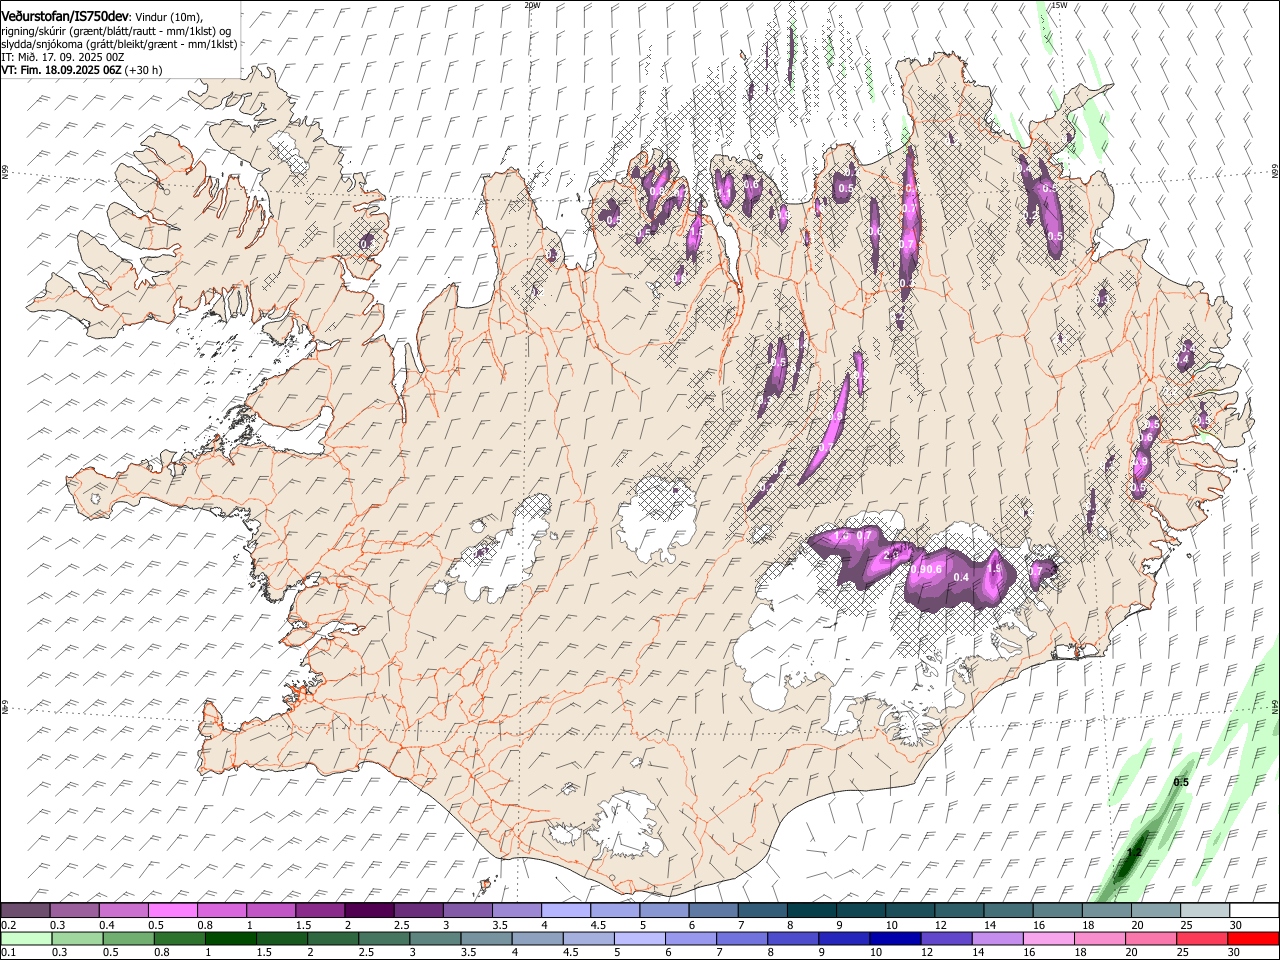
Task: Click the 8 royal blue rain legend swatch
Action: 792,938
